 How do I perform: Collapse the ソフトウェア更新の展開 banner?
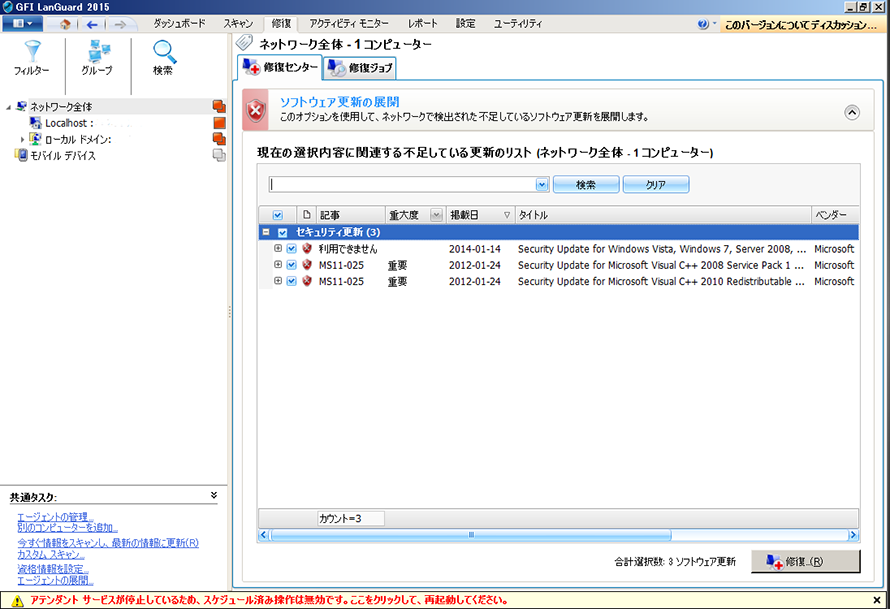coord(851,112)
